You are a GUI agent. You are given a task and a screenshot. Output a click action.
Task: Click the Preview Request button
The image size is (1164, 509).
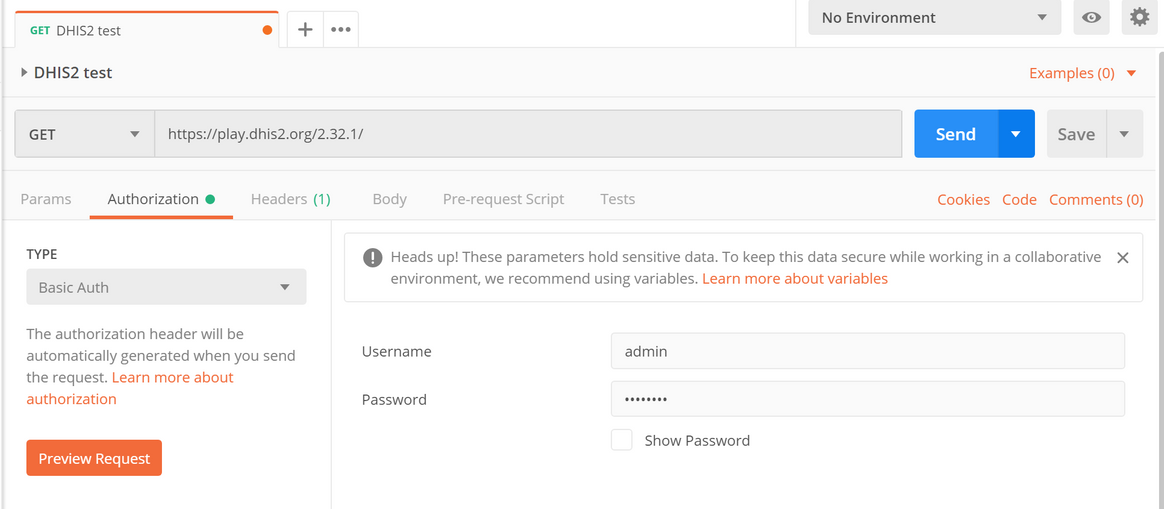(x=94, y=458)
